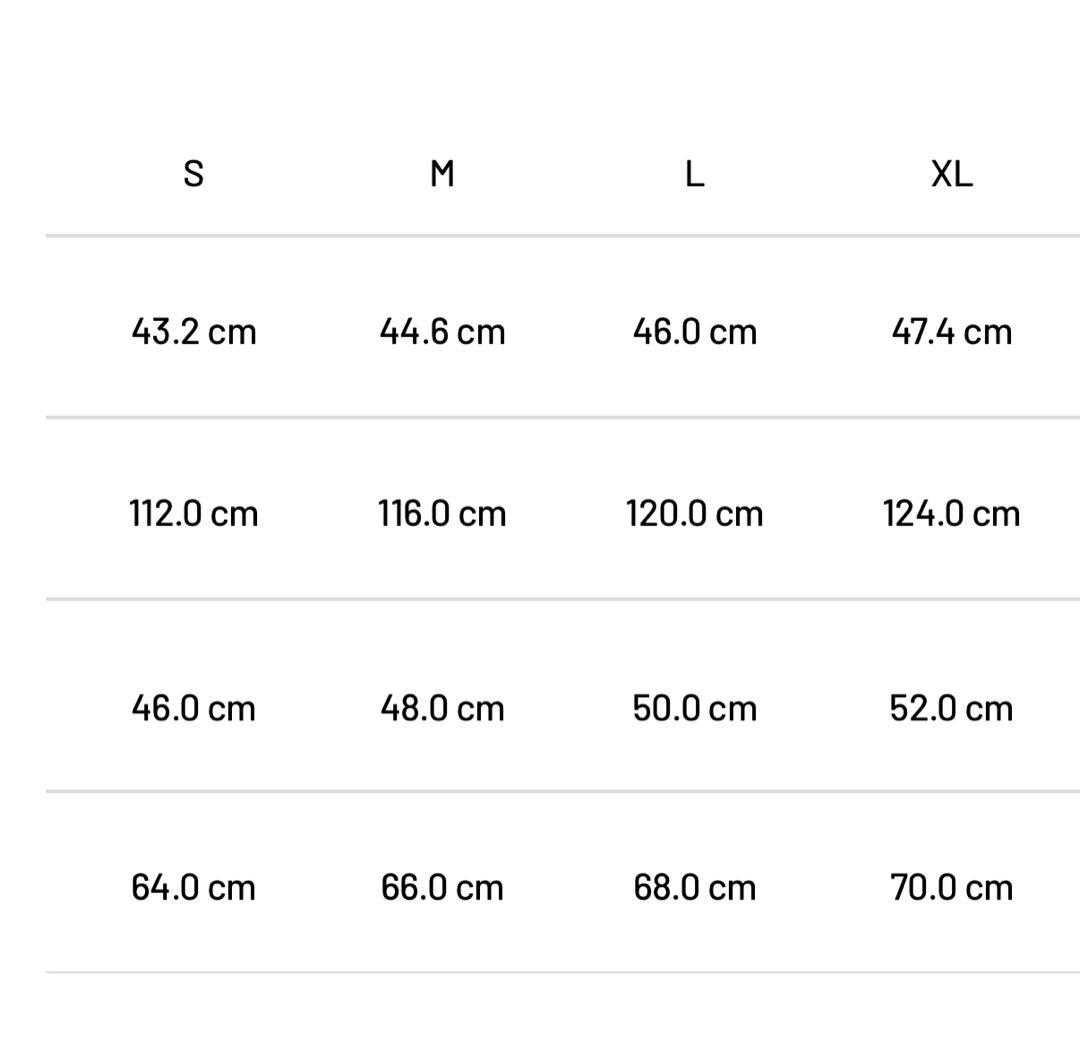This screenshot has width=1080, height=1054.
Task: Click the 43.2 cm cell
Action: pos(194,331)
